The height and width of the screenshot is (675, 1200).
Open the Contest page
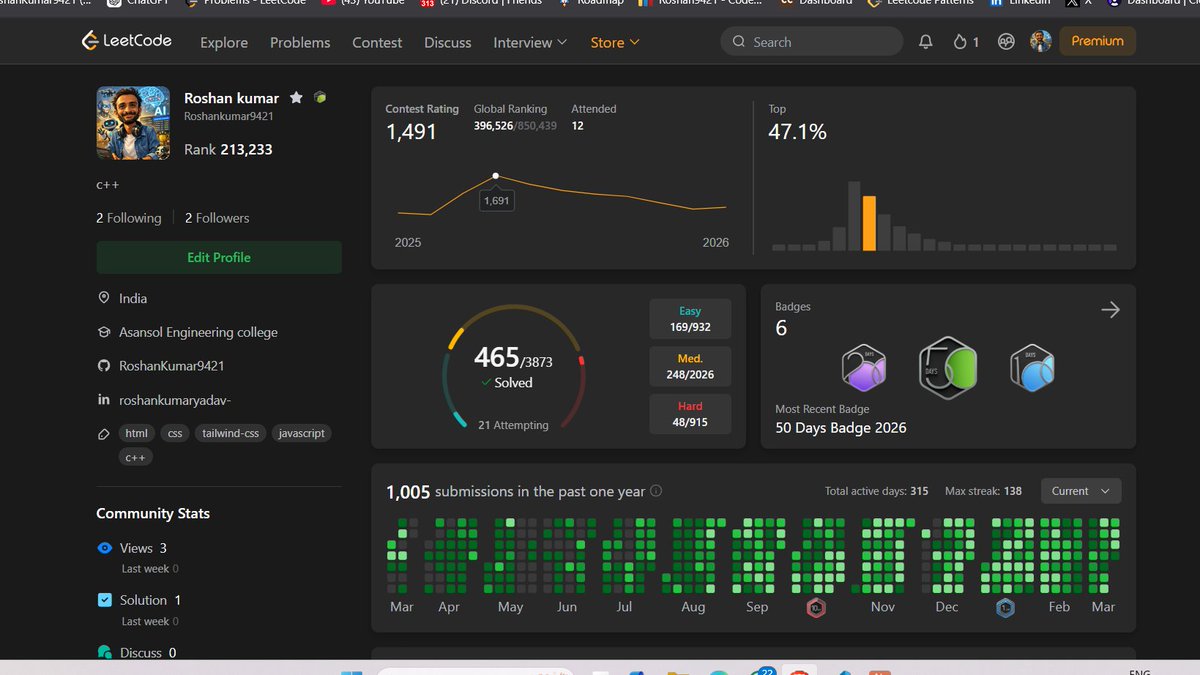(377, 42)
